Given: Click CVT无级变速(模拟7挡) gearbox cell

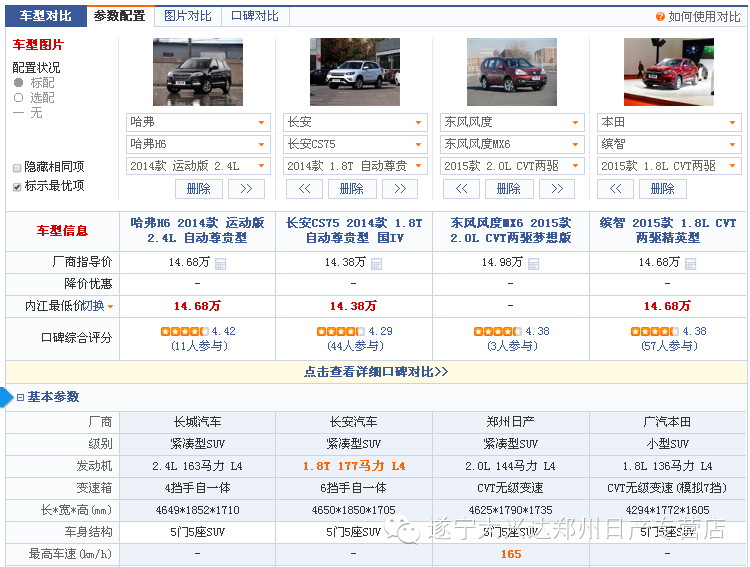Looking at the screenshot, I should tap(667, 488).
